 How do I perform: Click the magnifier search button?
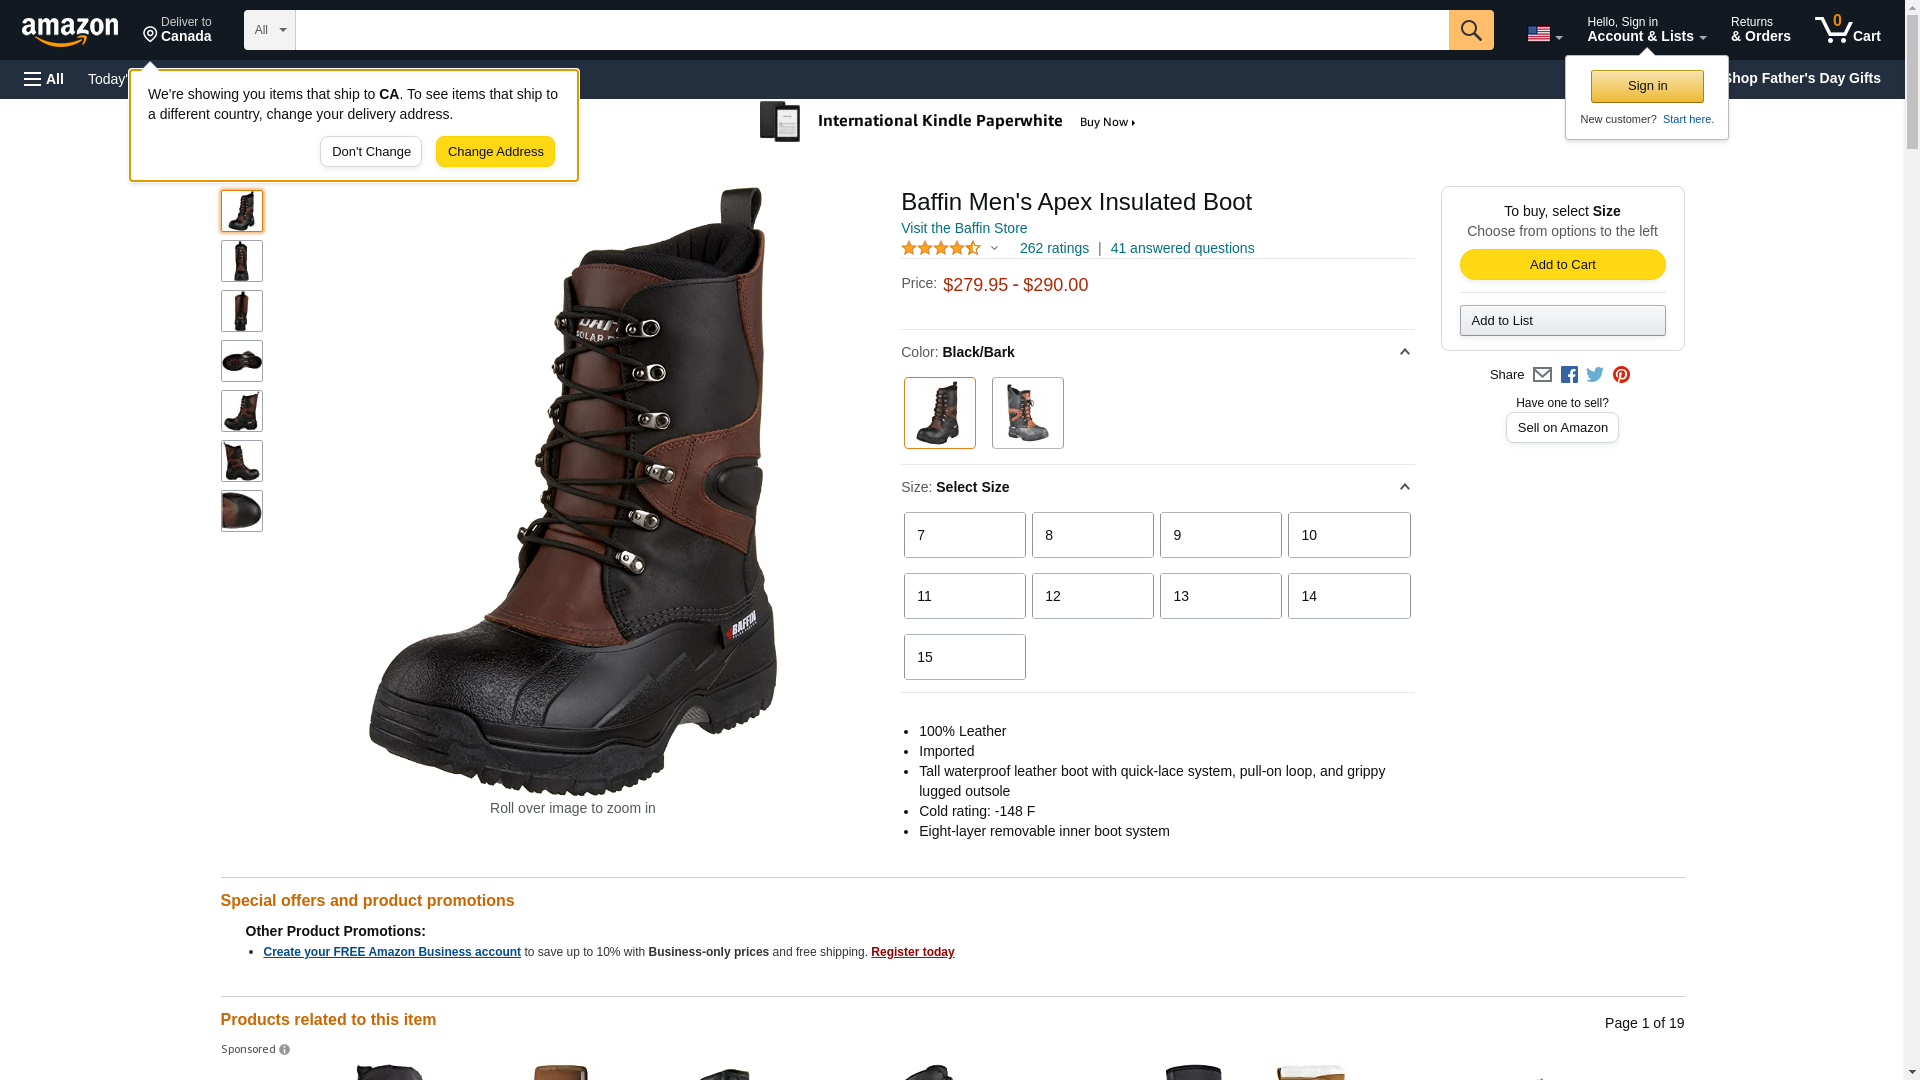[x=1470, y=30]
